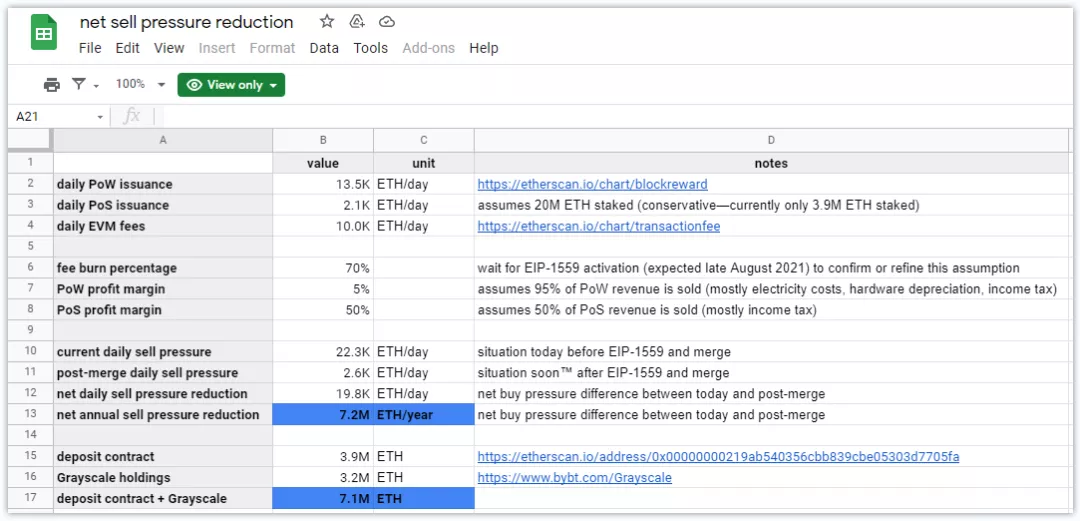Image resolution: width=1080 pixels, height=521 pixels.
Task: Open the Data menu
Action: (x=324, y=48)
